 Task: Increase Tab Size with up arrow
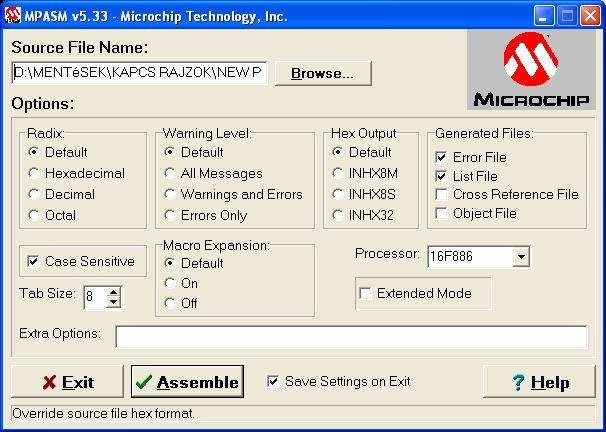[x=114, y=293]
